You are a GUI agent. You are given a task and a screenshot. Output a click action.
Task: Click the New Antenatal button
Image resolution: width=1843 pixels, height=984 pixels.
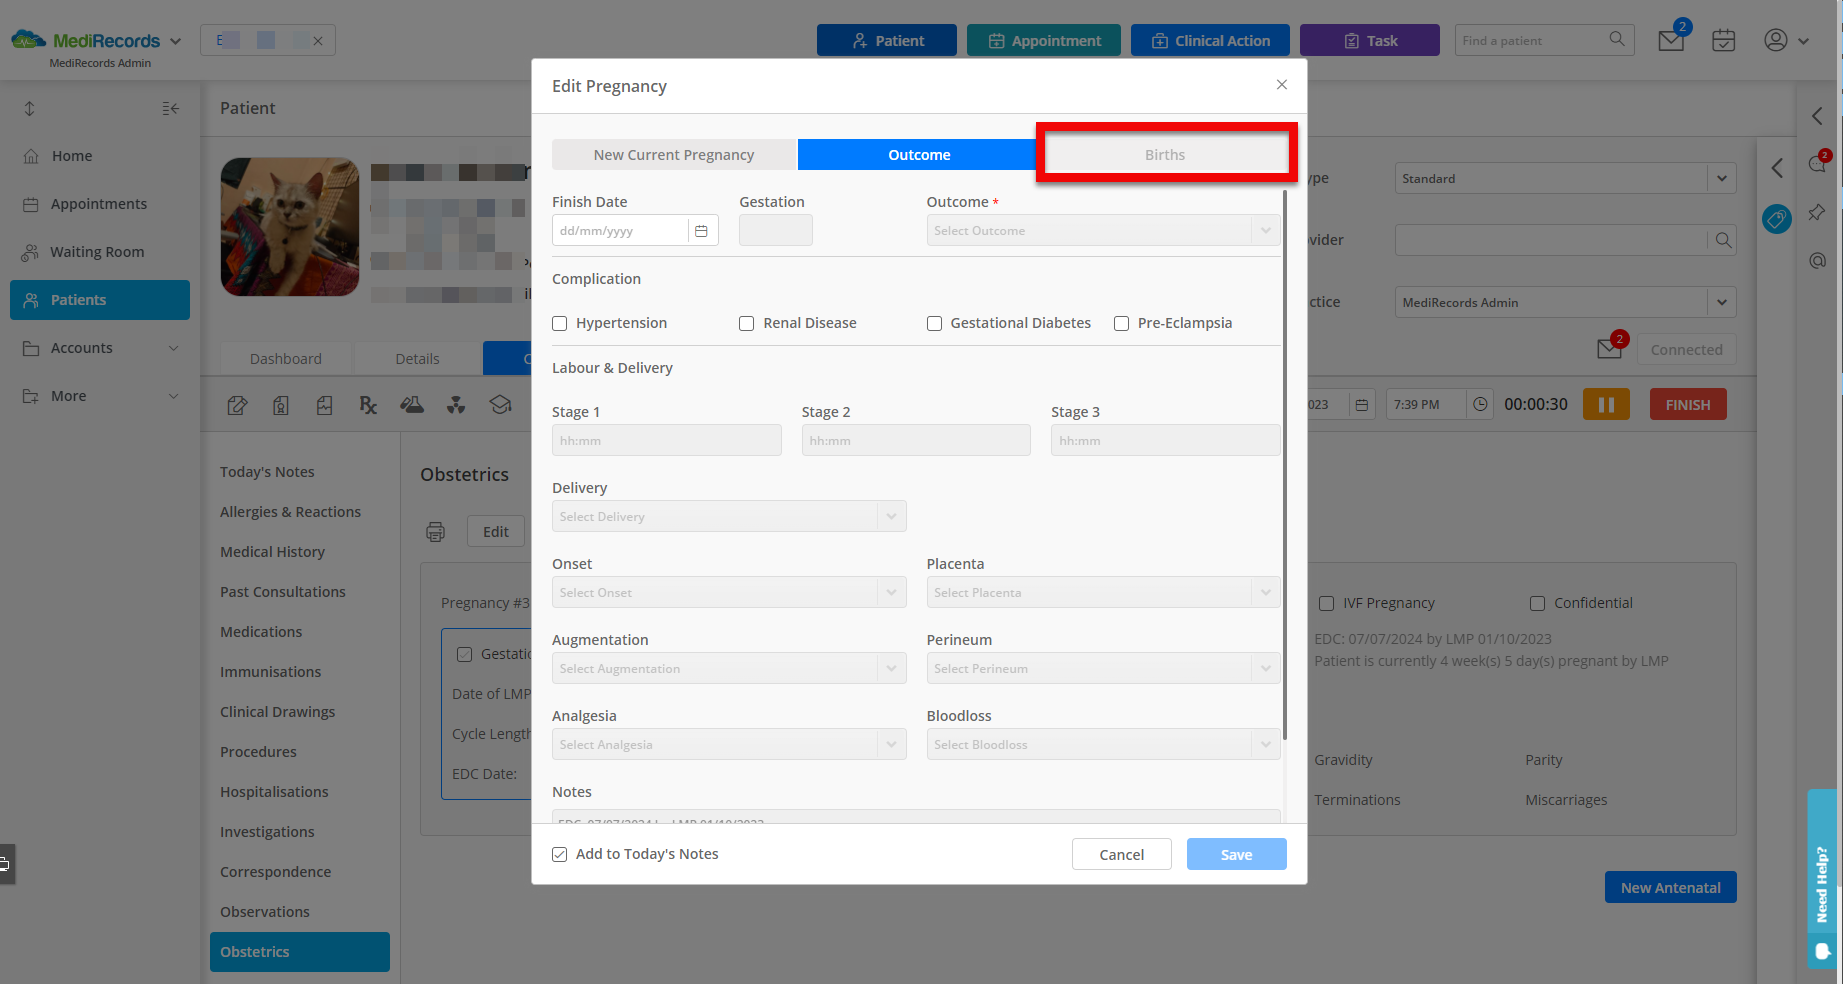click(1670, 887)
